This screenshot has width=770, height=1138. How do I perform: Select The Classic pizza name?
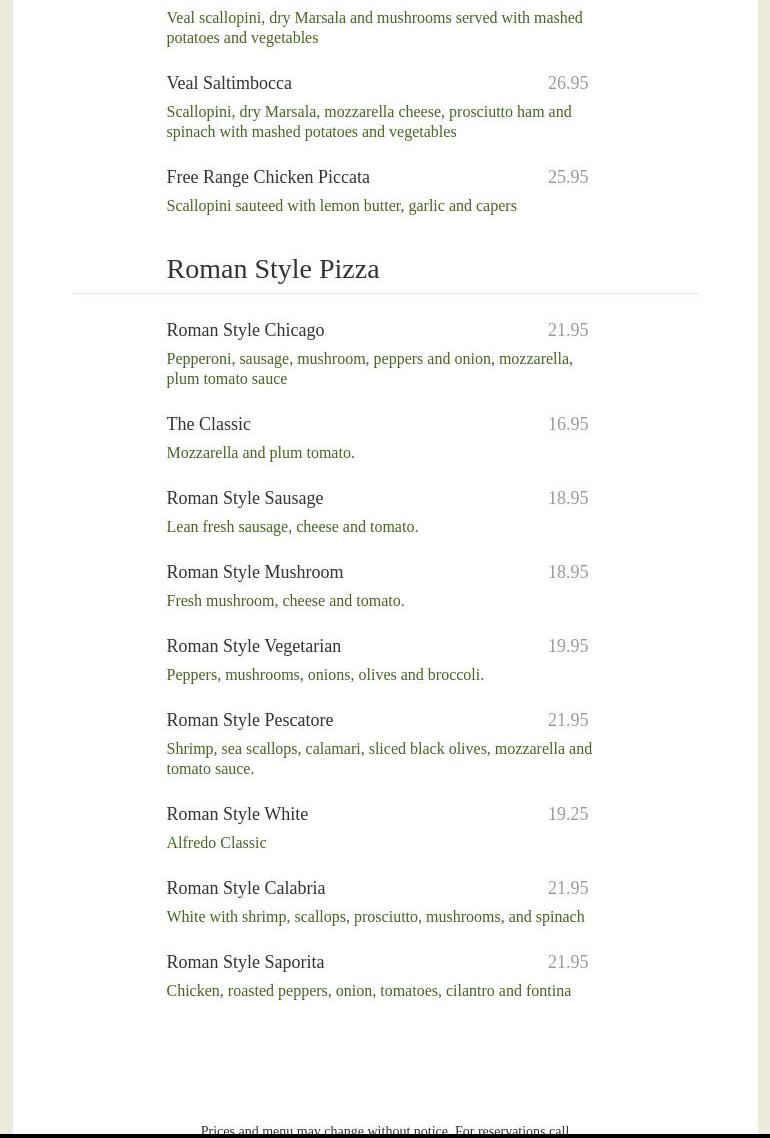pyautogui.click(x=208, y=424)
